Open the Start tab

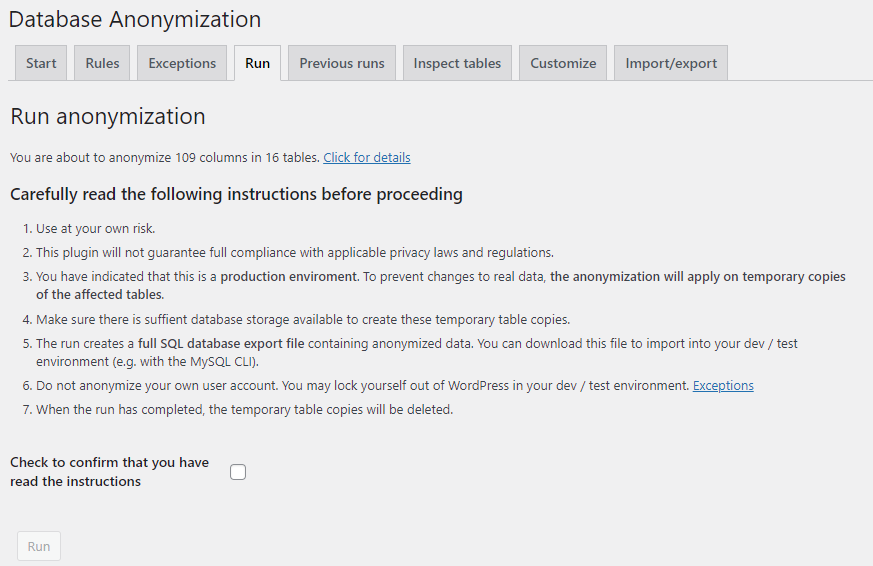click(x=41, y=63)
